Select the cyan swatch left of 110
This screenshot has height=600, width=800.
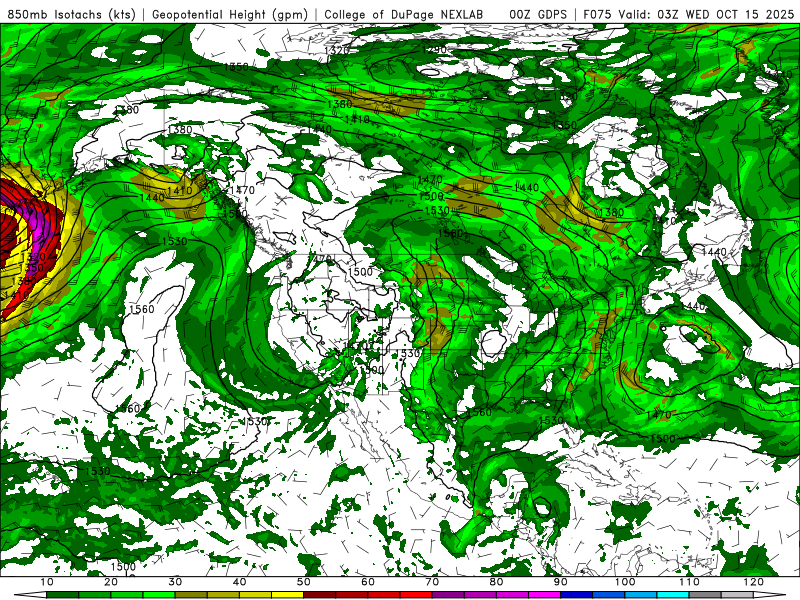[x=673, y=595]
